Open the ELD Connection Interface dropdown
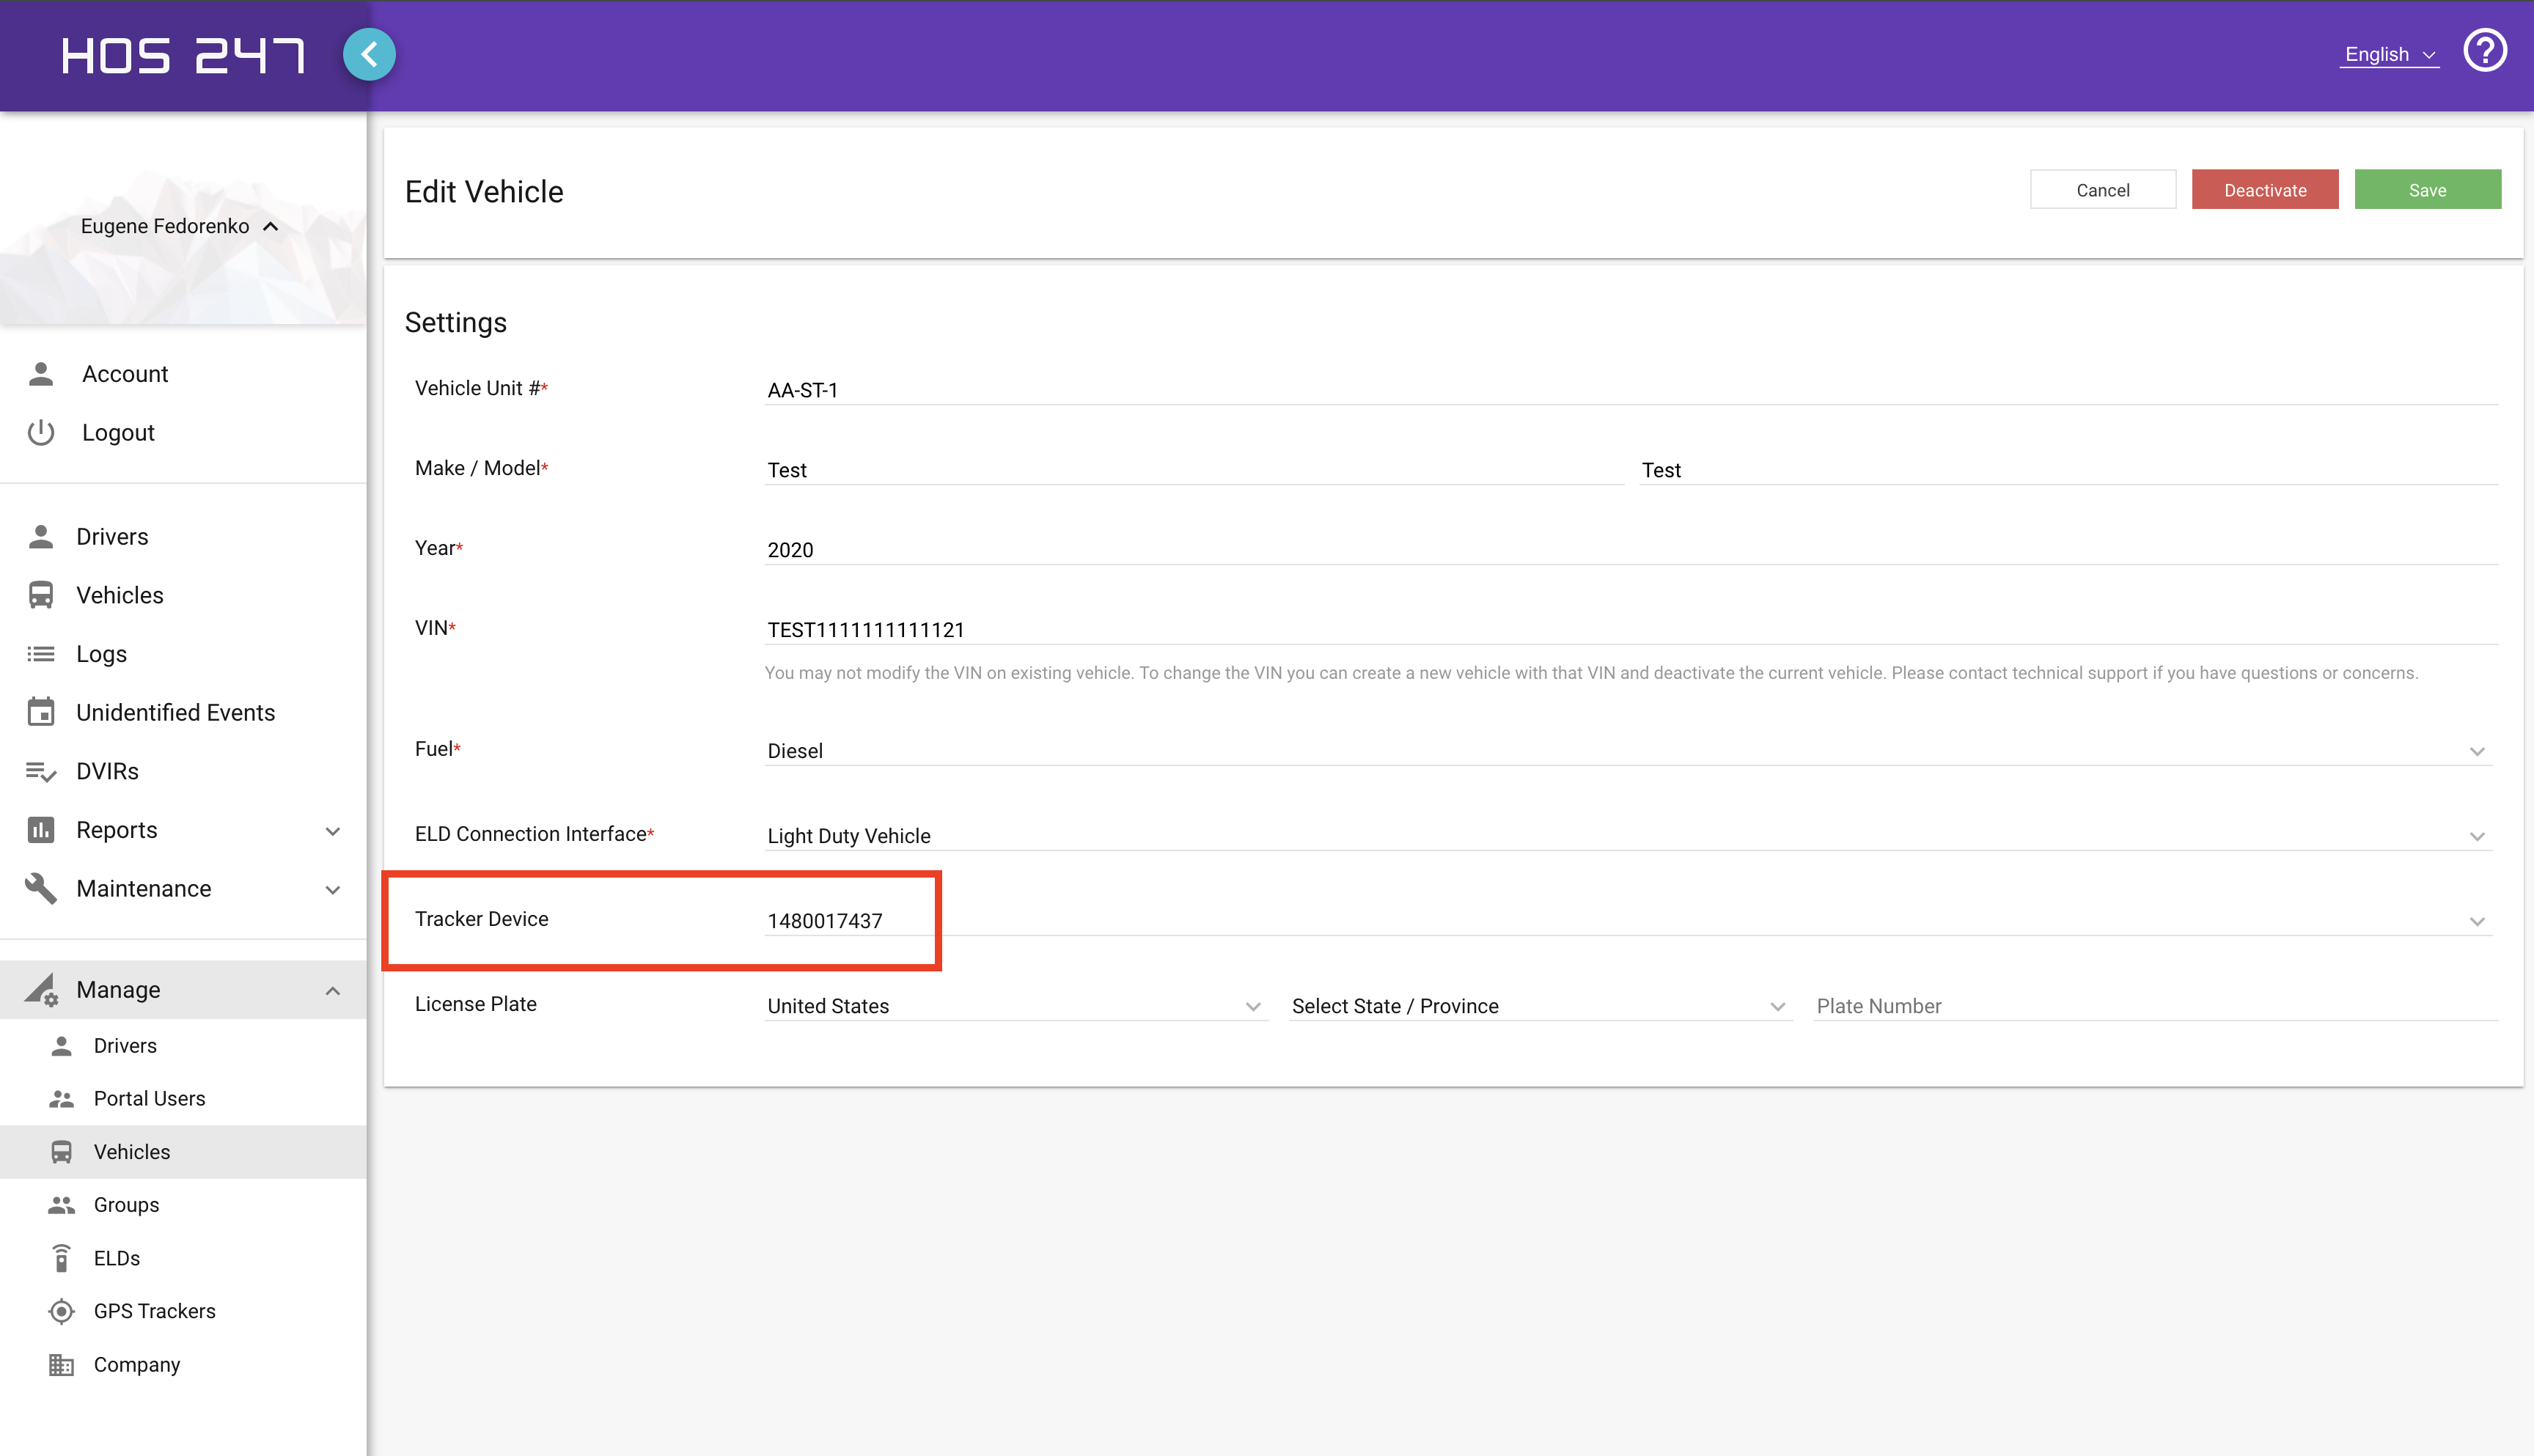 [x=1629, y=836]
